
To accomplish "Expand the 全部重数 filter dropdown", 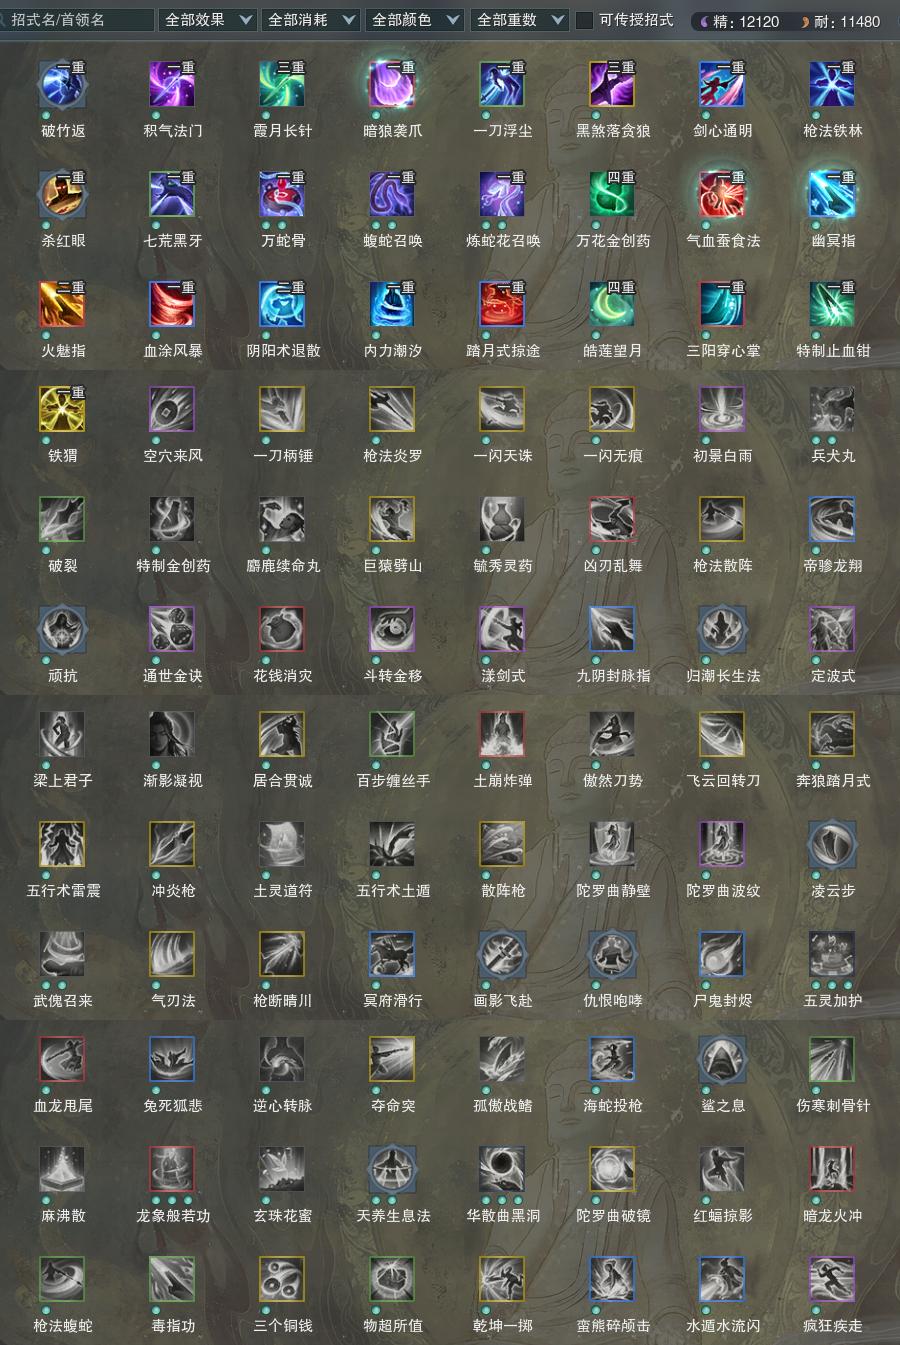I will [519, 20].
